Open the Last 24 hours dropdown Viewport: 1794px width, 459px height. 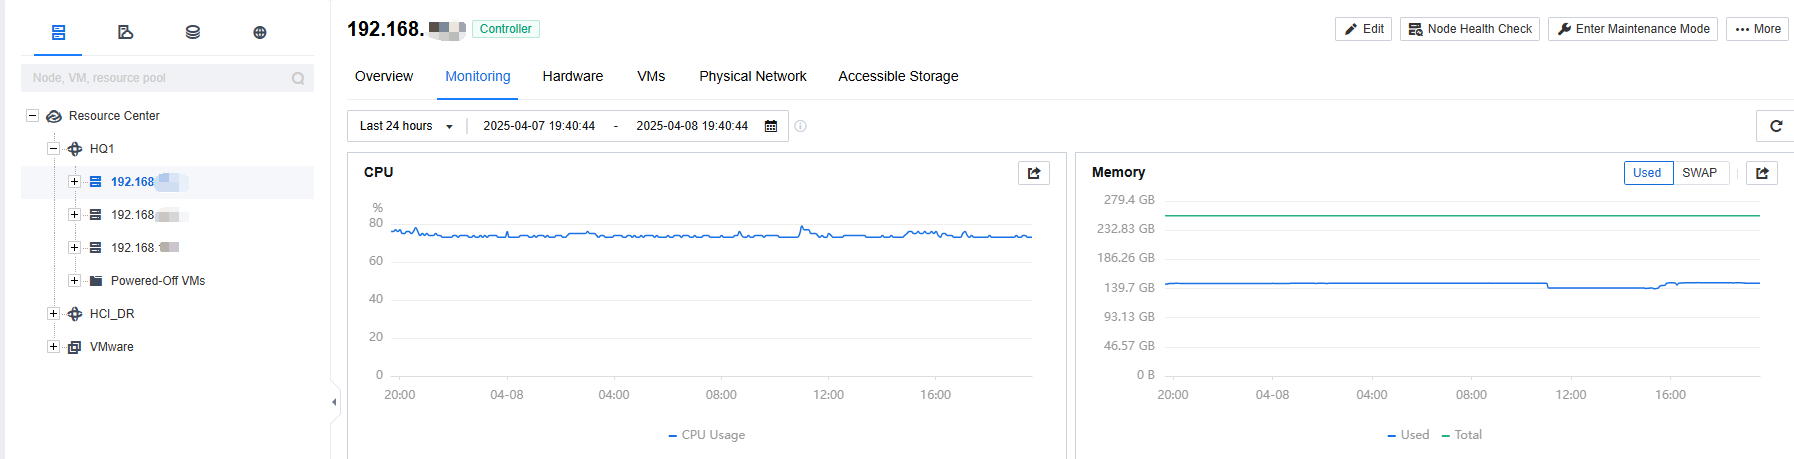pos(407,126)
